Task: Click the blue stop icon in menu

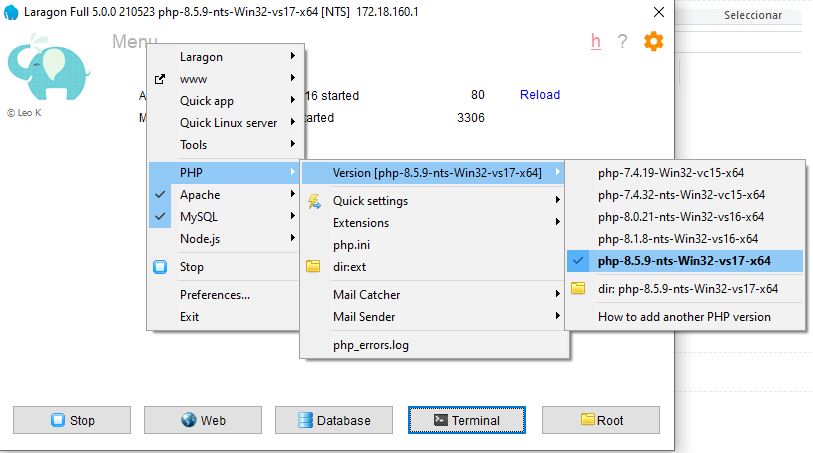Action: click(160, 267)
